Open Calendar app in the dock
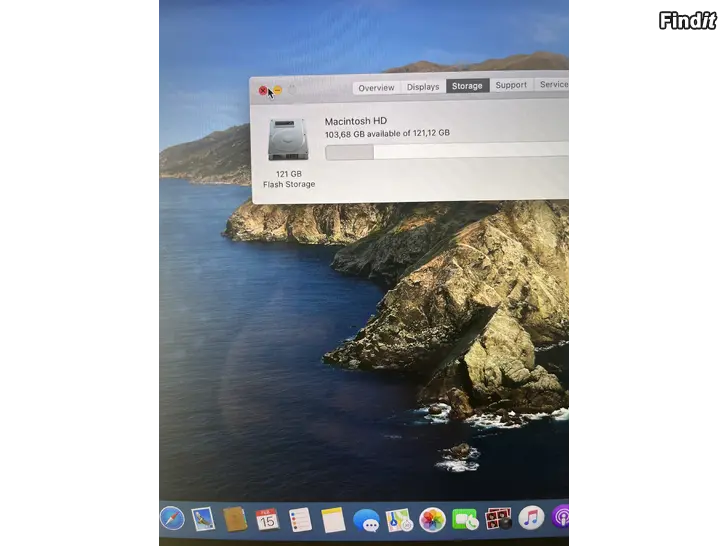This screenshot has height=546, width=728. [266, 518]
